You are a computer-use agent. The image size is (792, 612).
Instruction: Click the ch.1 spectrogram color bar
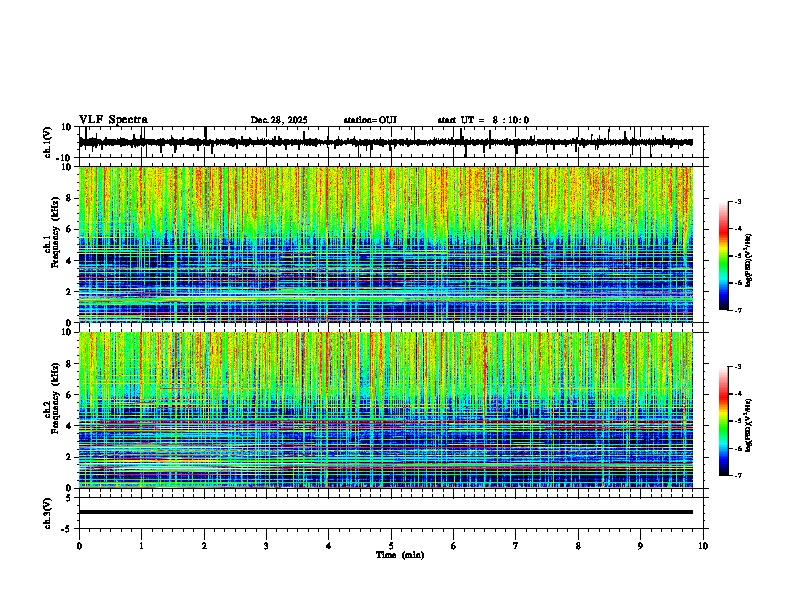pos(724,256)
